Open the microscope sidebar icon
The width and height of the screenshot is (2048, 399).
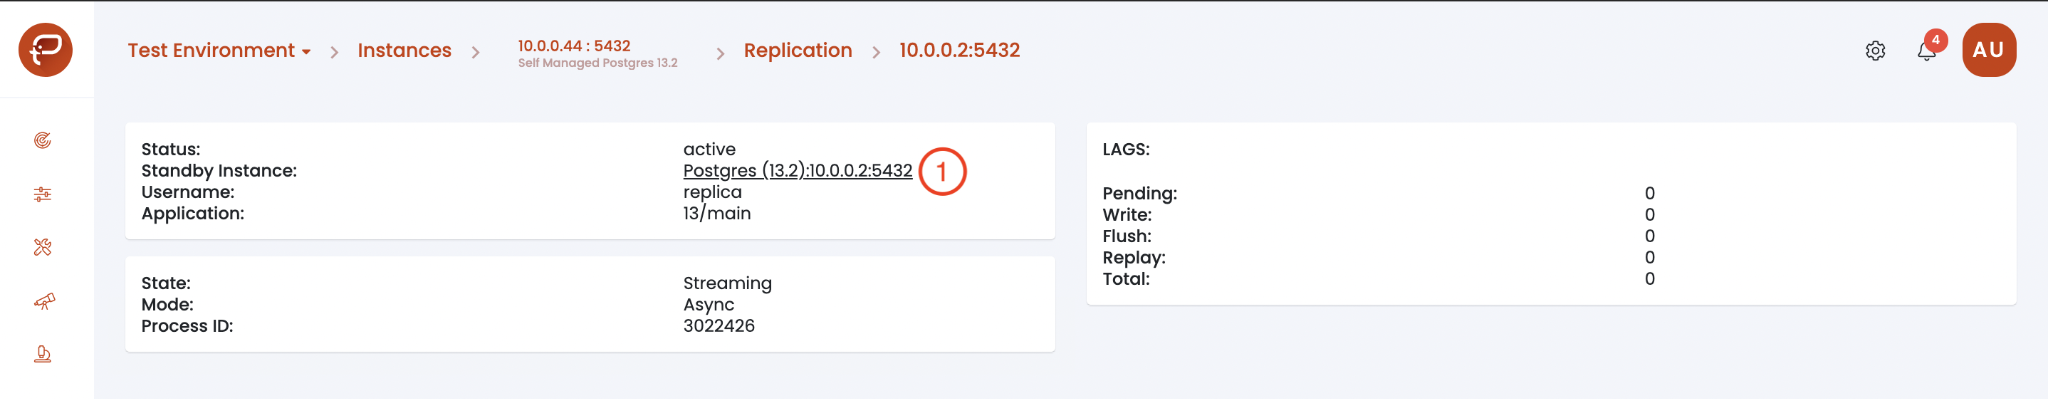tap(42, 354)
